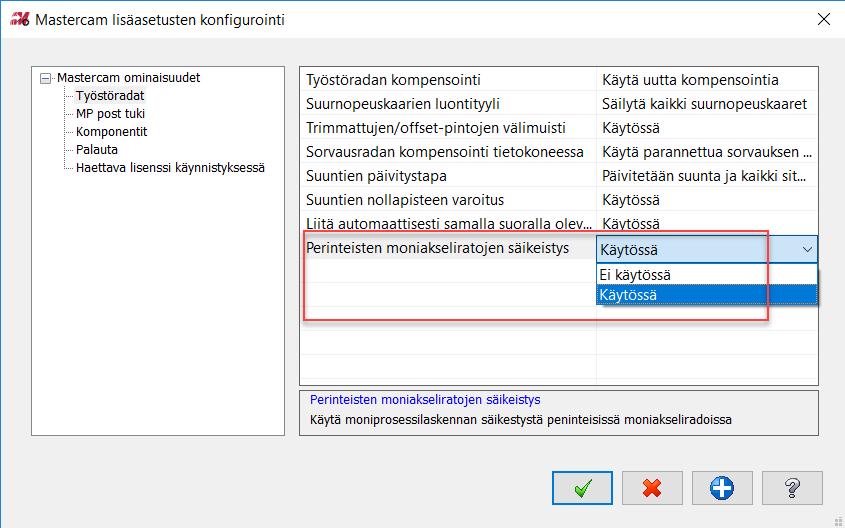Click Käytössä value for Trimmattujen/offset-pintojen välimuisti
Screen dimensions: 845x528
click(x=707, y=128)
